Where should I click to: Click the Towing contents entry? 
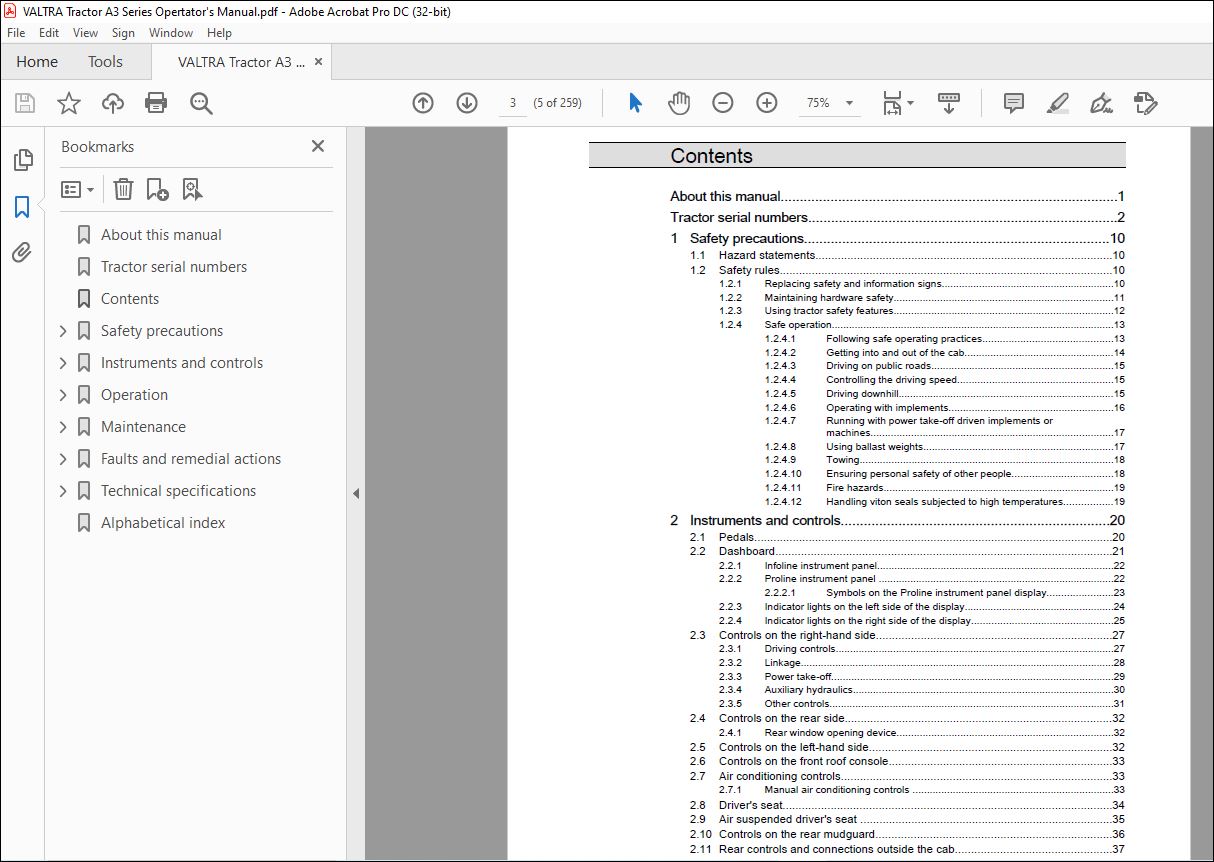click(843, 460)
